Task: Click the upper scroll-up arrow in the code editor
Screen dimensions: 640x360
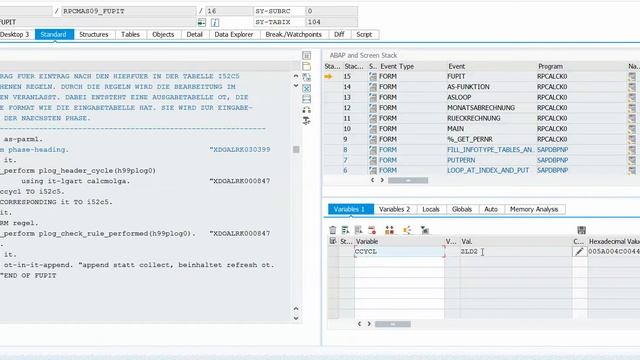Action: tap(296, 76)
